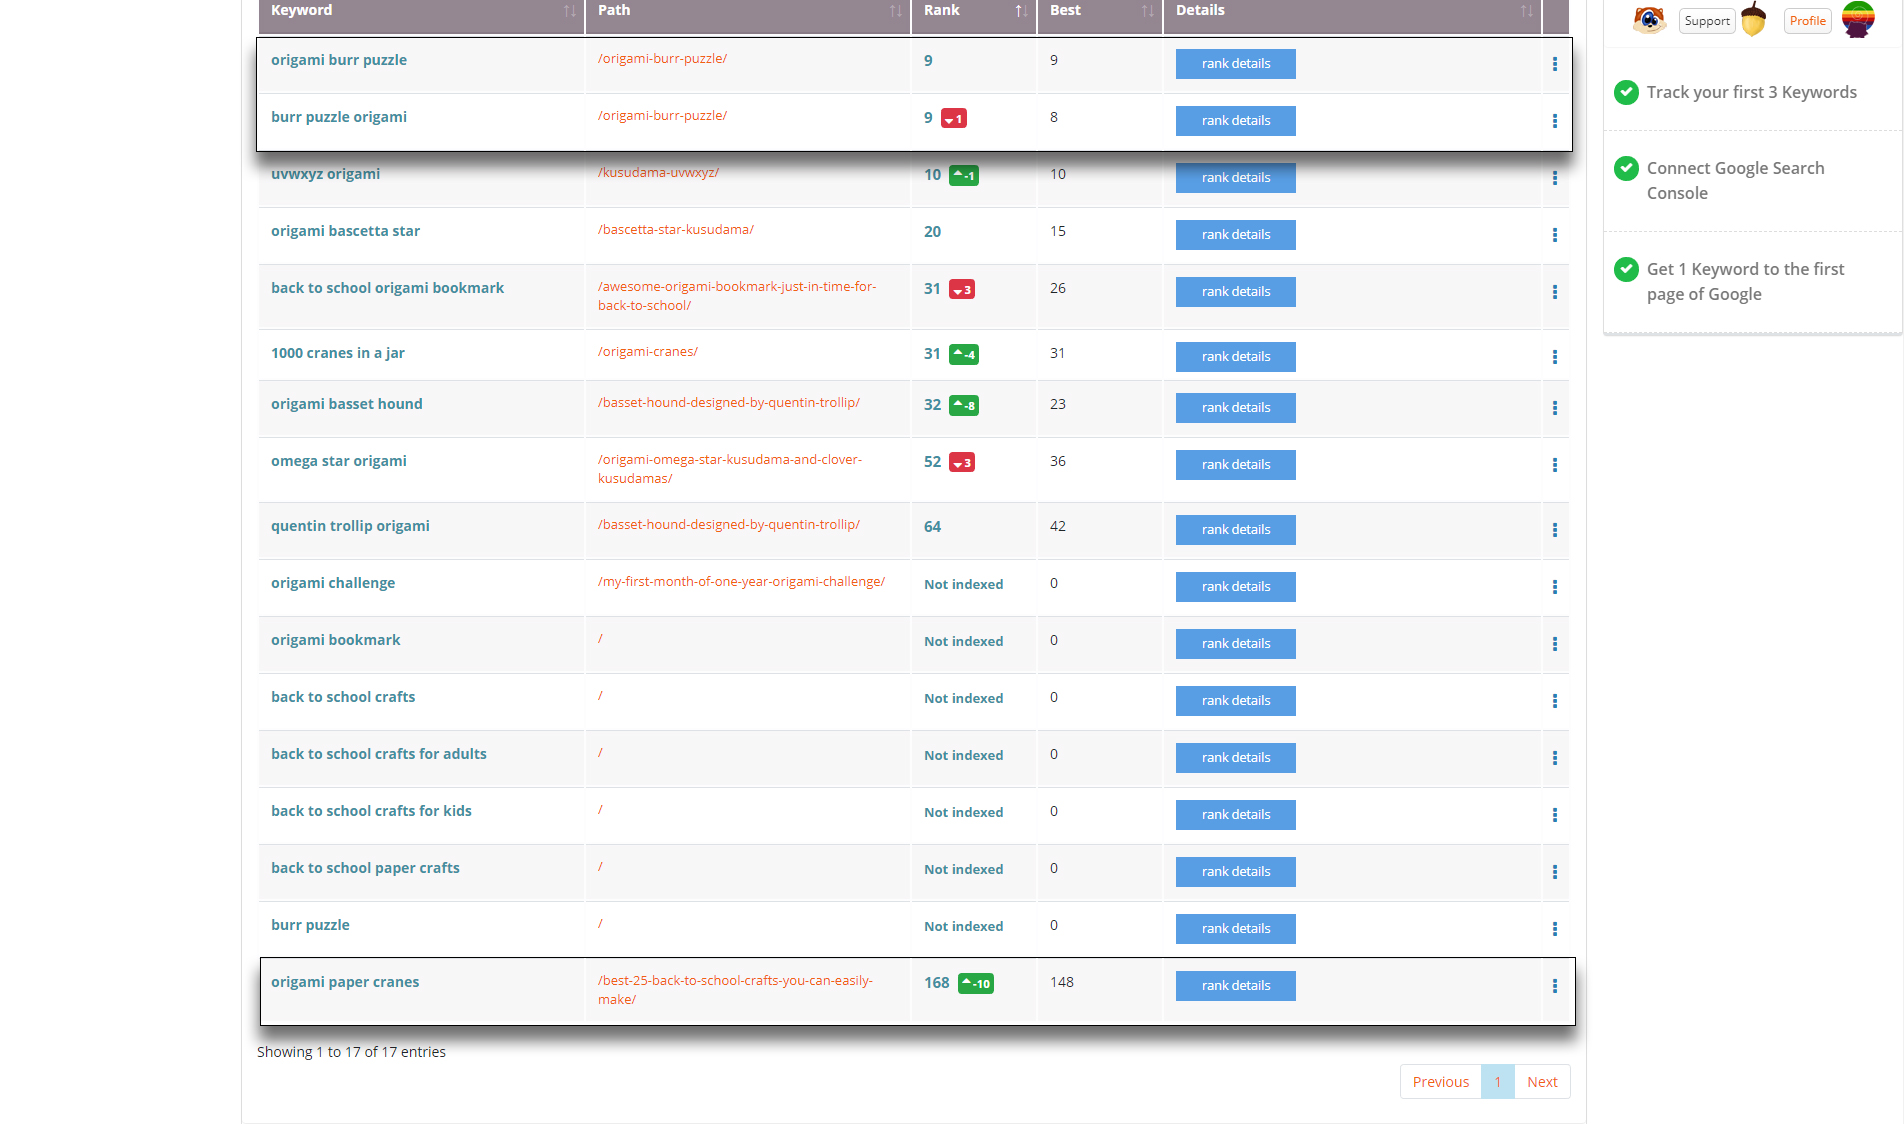Open row menu for origami bookmark keyword
This screenshot has height=1124, width=1904.
[x=1554, y=644]
